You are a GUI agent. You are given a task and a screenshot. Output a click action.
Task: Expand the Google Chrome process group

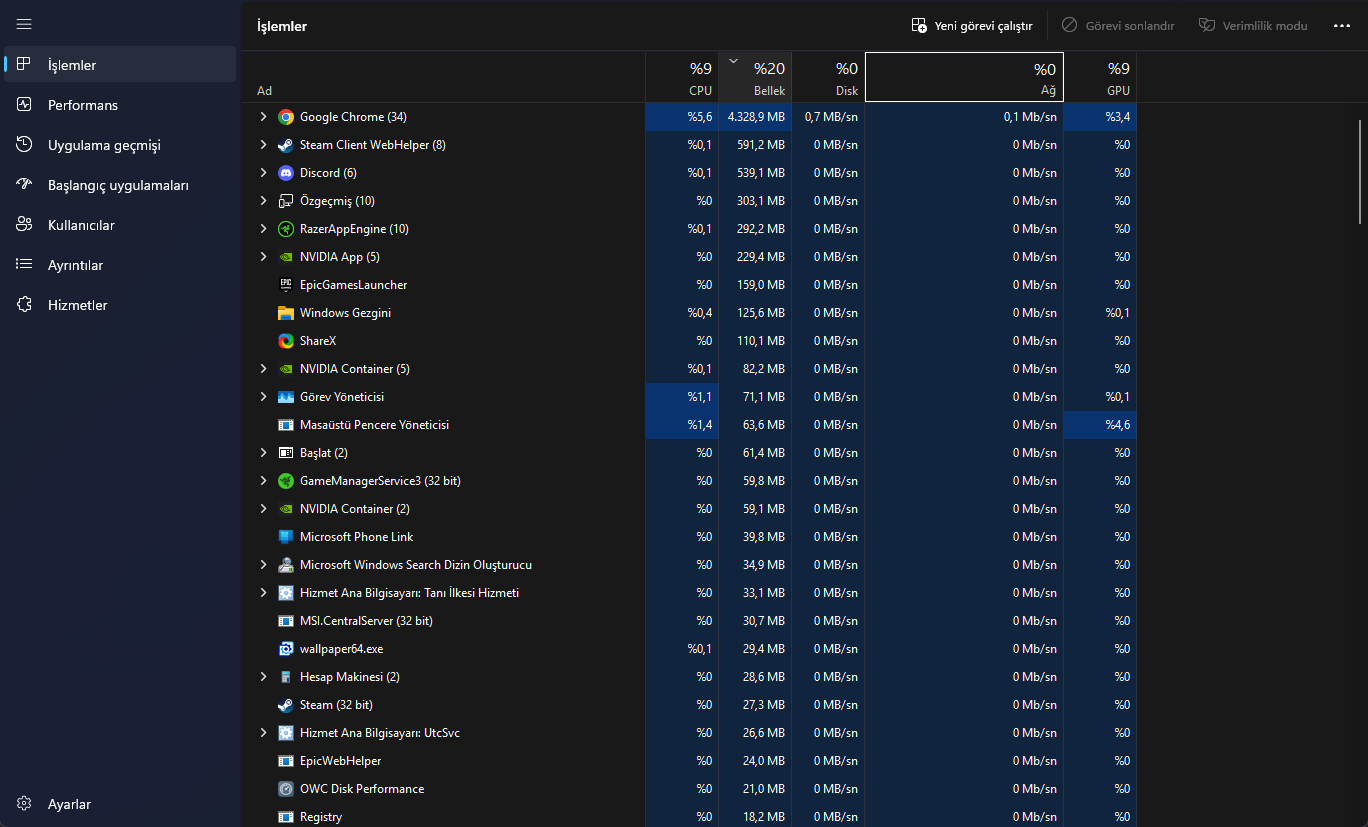coord(263,117)
